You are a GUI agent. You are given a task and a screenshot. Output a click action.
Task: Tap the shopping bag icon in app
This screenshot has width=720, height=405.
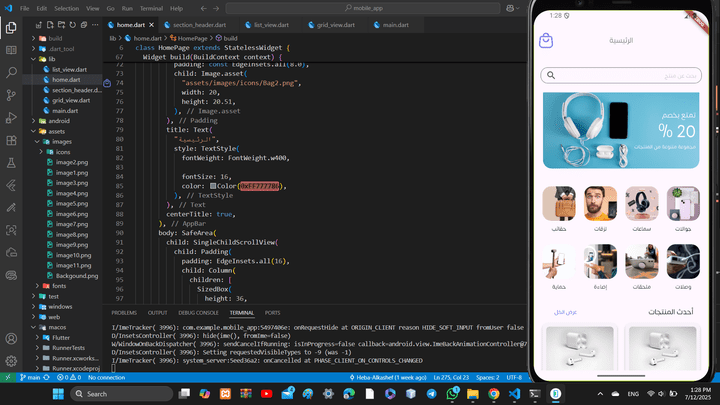point(546,41)
